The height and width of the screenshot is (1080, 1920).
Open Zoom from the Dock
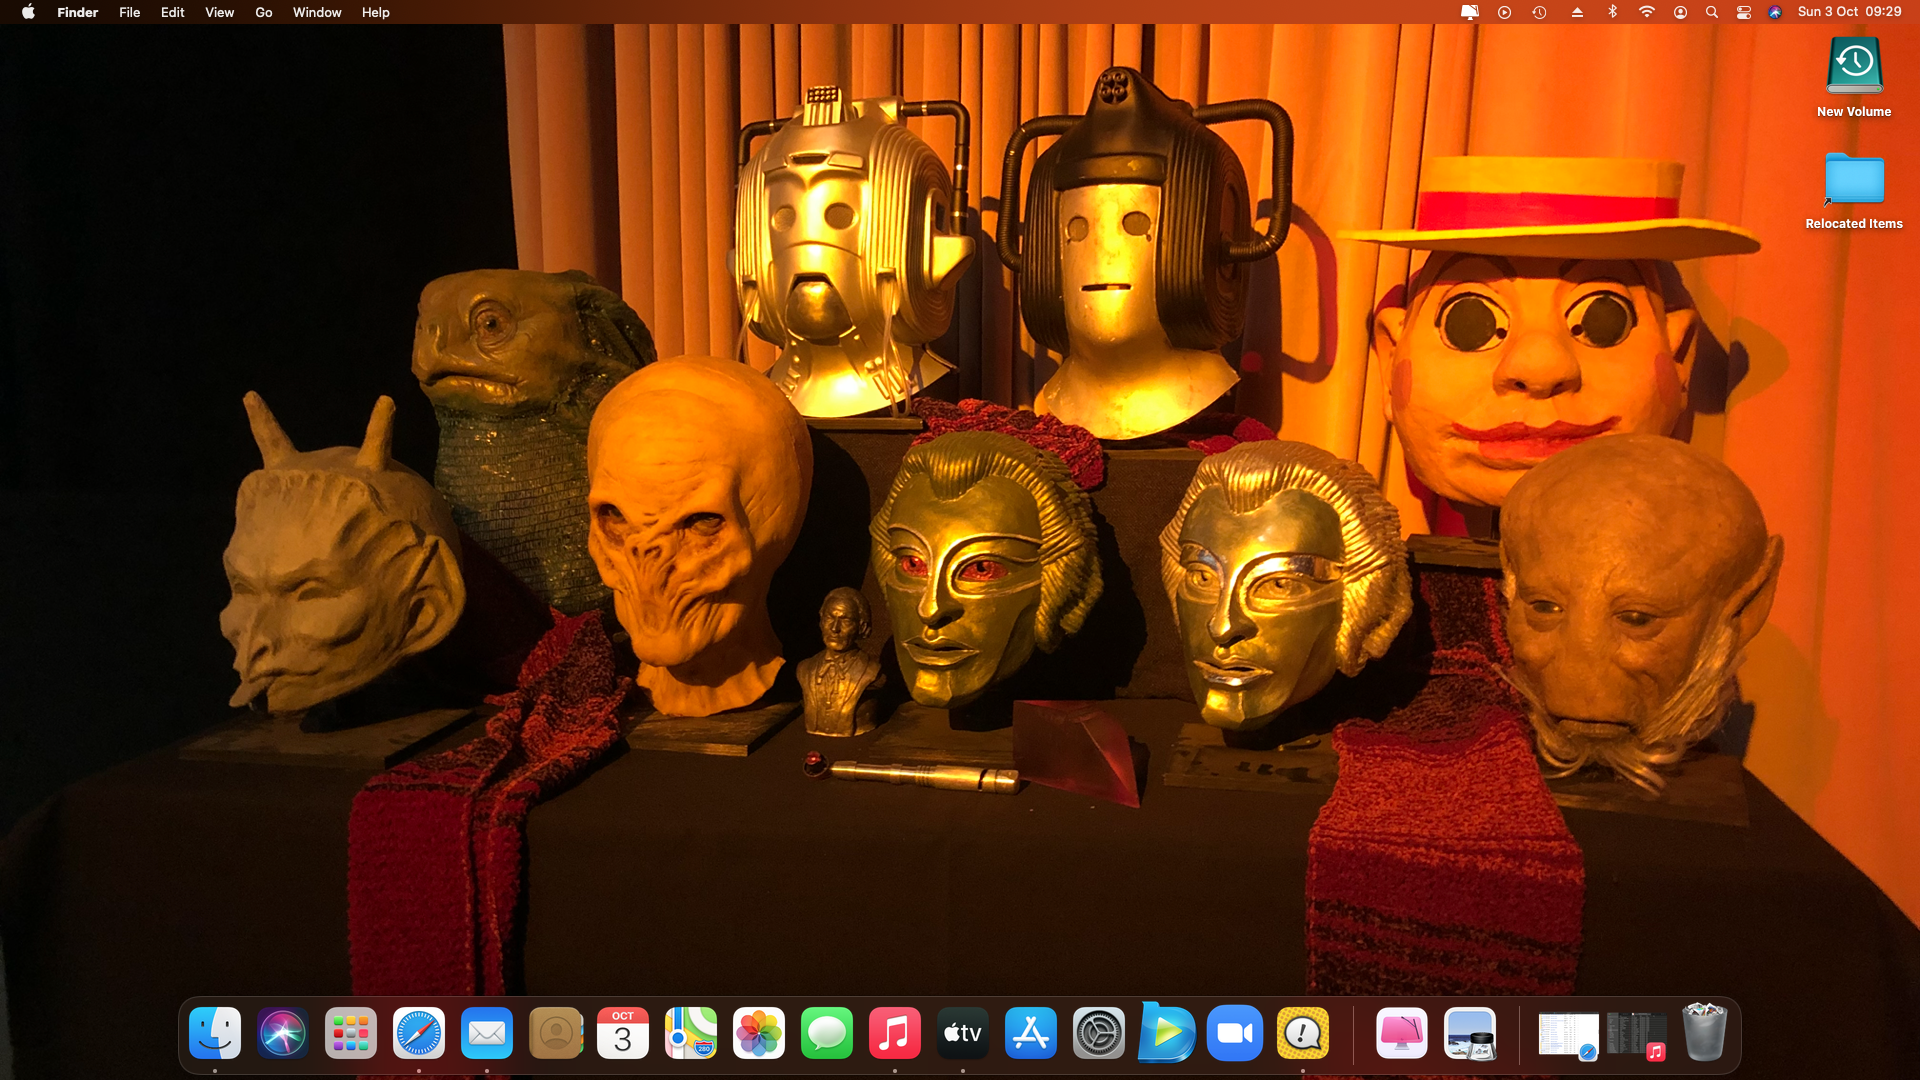coord(1235,1033)
